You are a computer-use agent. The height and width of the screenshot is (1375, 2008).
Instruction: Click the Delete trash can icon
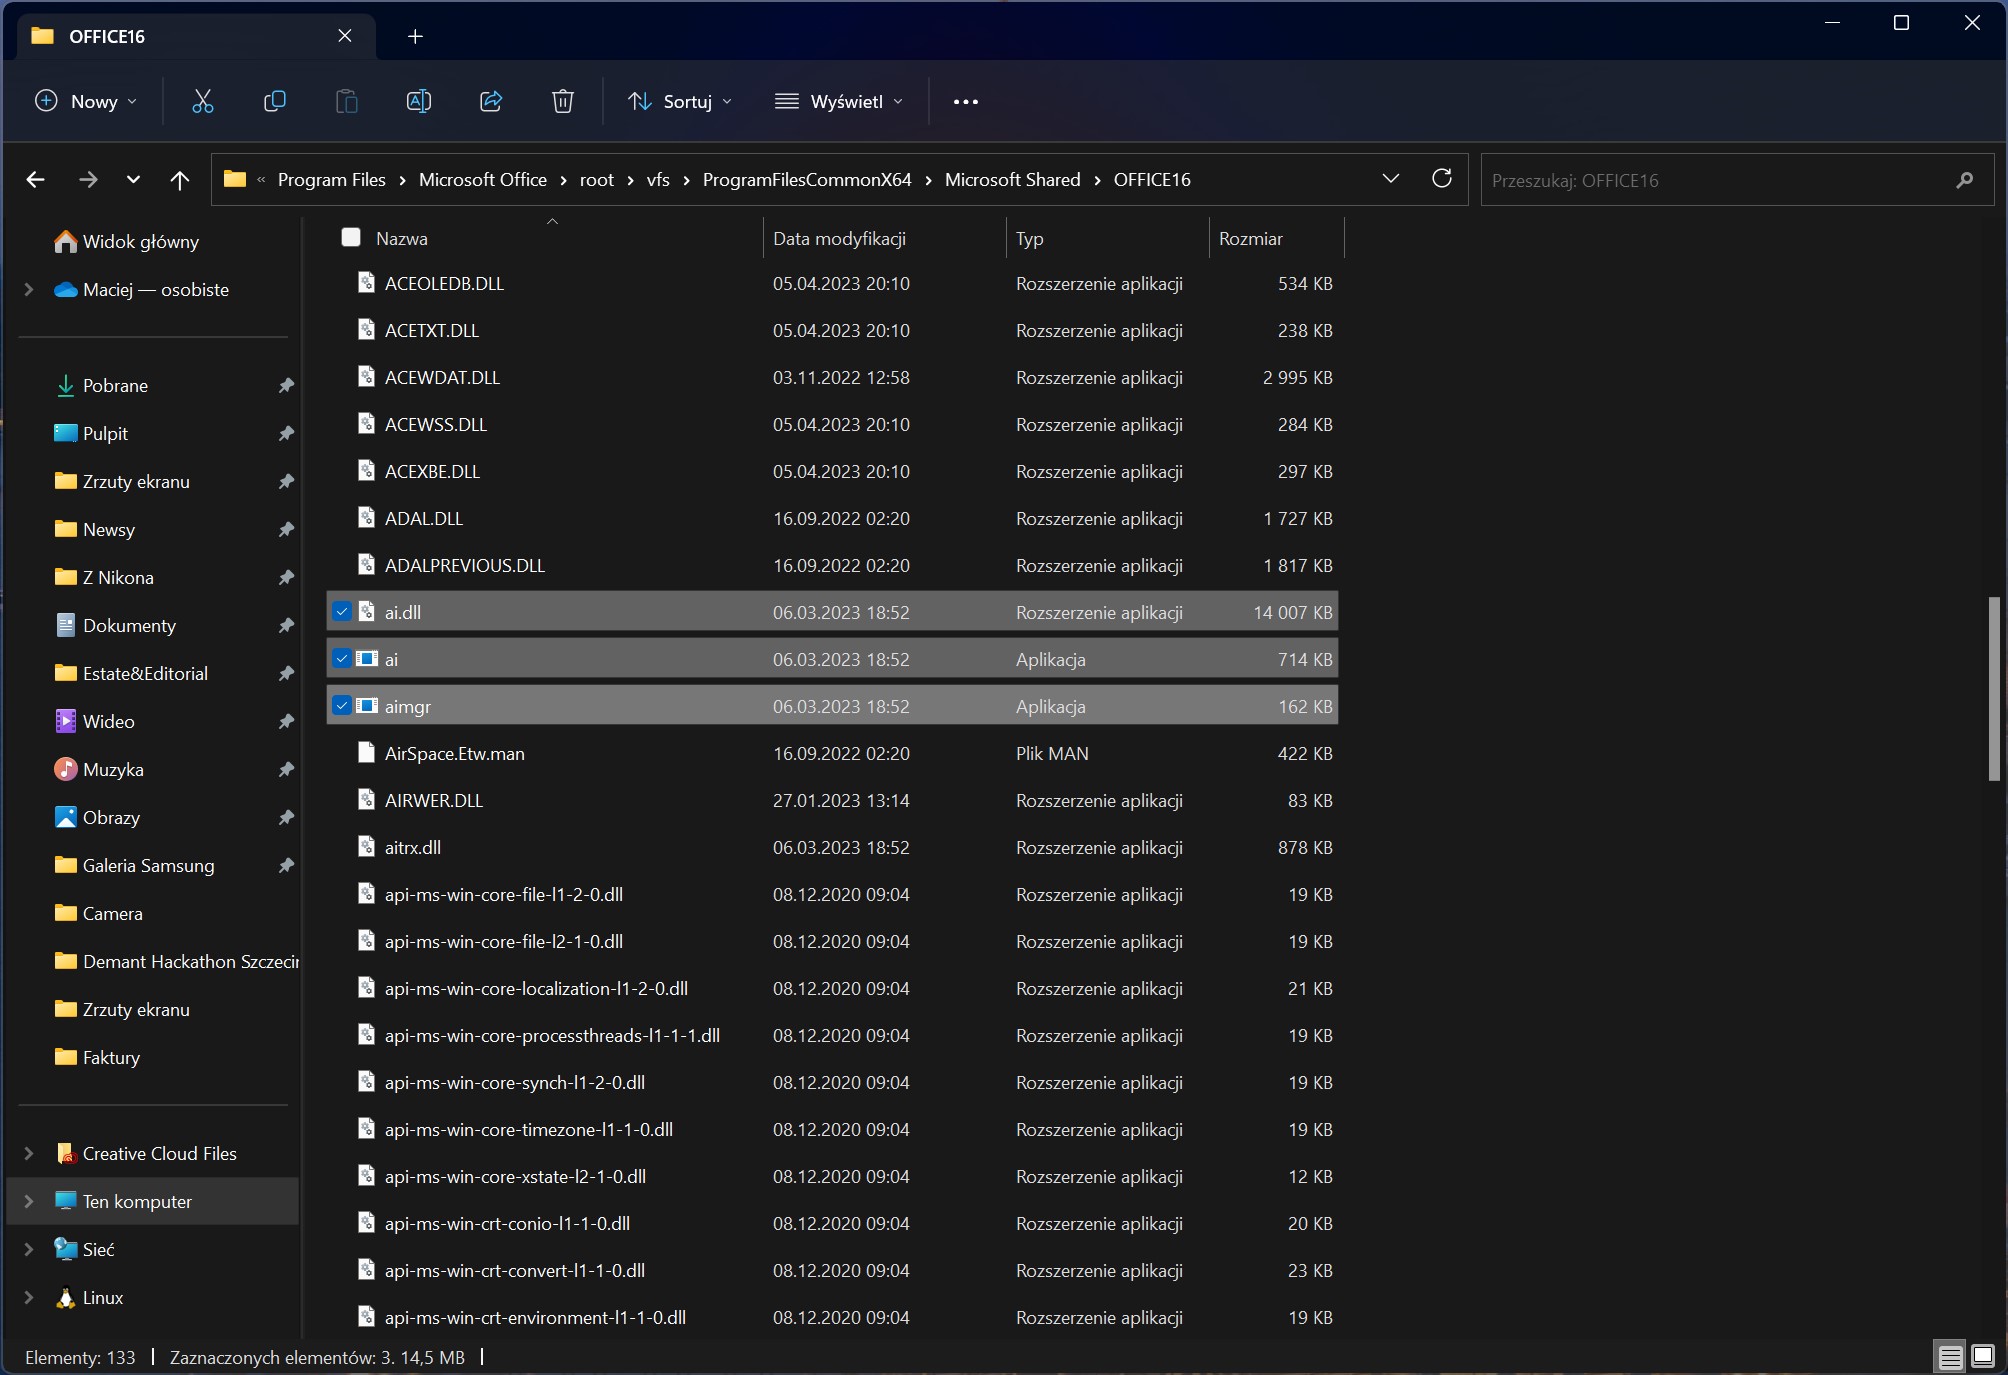[x=563, y=101]
